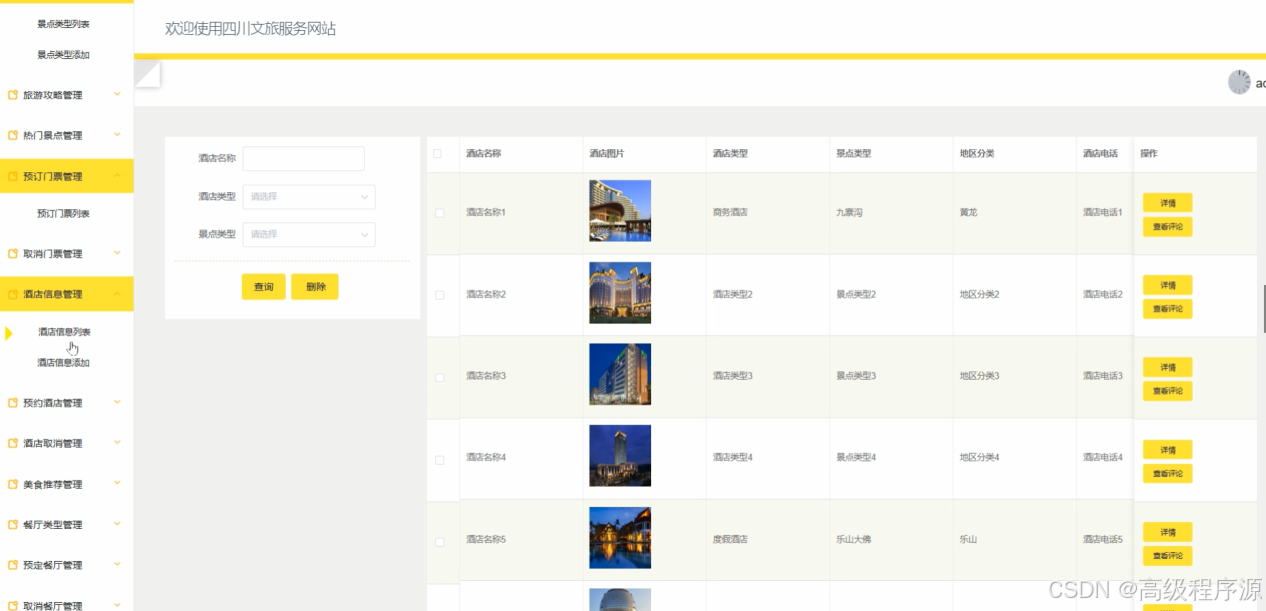Click the icon beside 预定餐厅管理

click(x=13, y=565)
